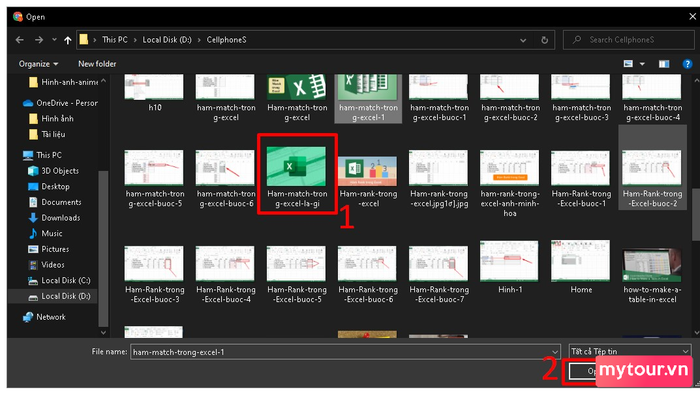The height and width of the screenshot is (396, 700).
Task: Select OneDrive - Personal in sidebar
Action: click(61, 103)
